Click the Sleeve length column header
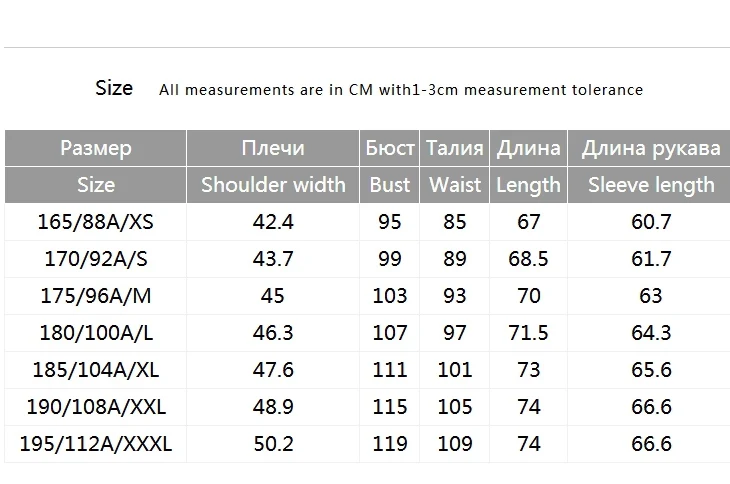This screenshot has width=730, height=484. (x=651, y=185)
